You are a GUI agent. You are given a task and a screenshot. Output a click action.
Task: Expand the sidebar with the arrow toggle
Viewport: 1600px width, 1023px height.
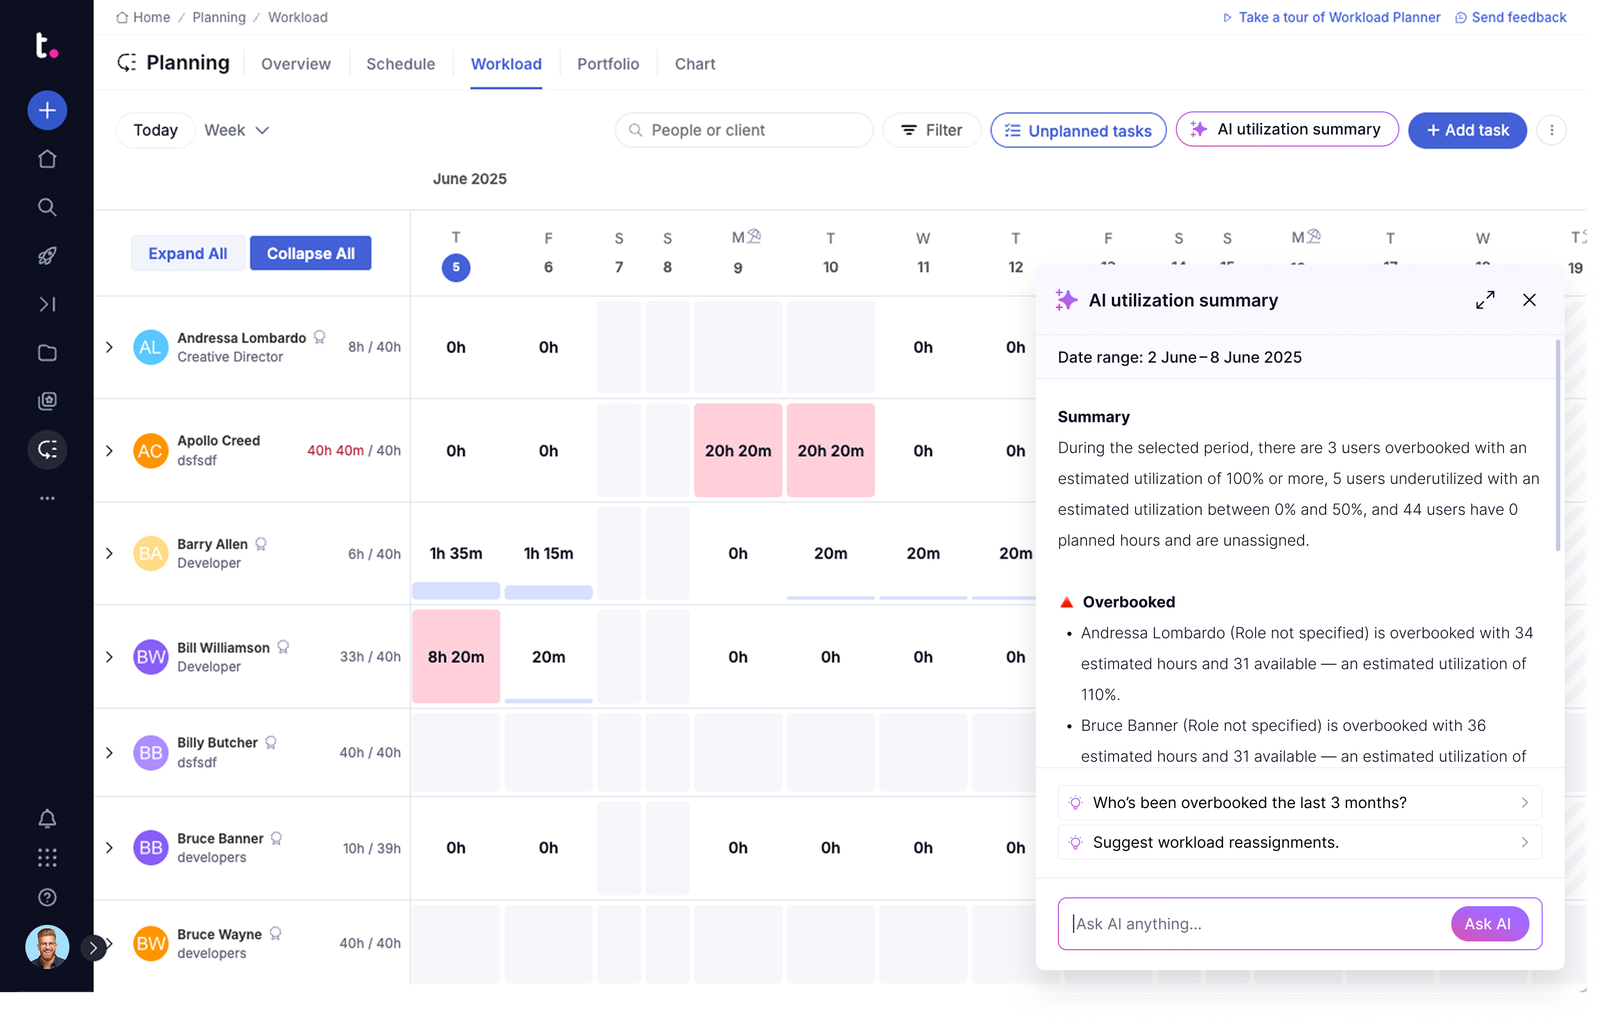93,947
